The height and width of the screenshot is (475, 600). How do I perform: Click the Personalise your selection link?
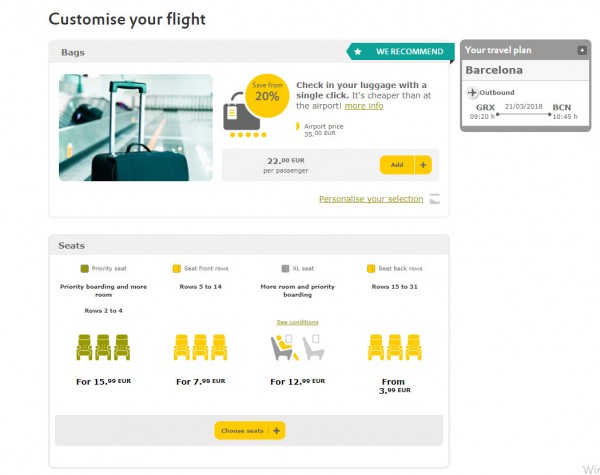(x=371, y=199)
